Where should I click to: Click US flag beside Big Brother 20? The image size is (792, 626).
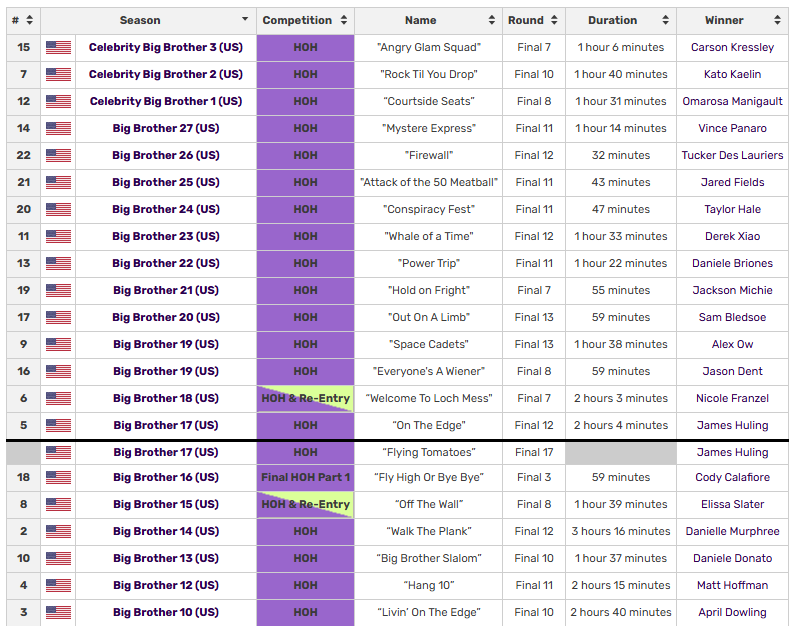click(x=58, y=317)
